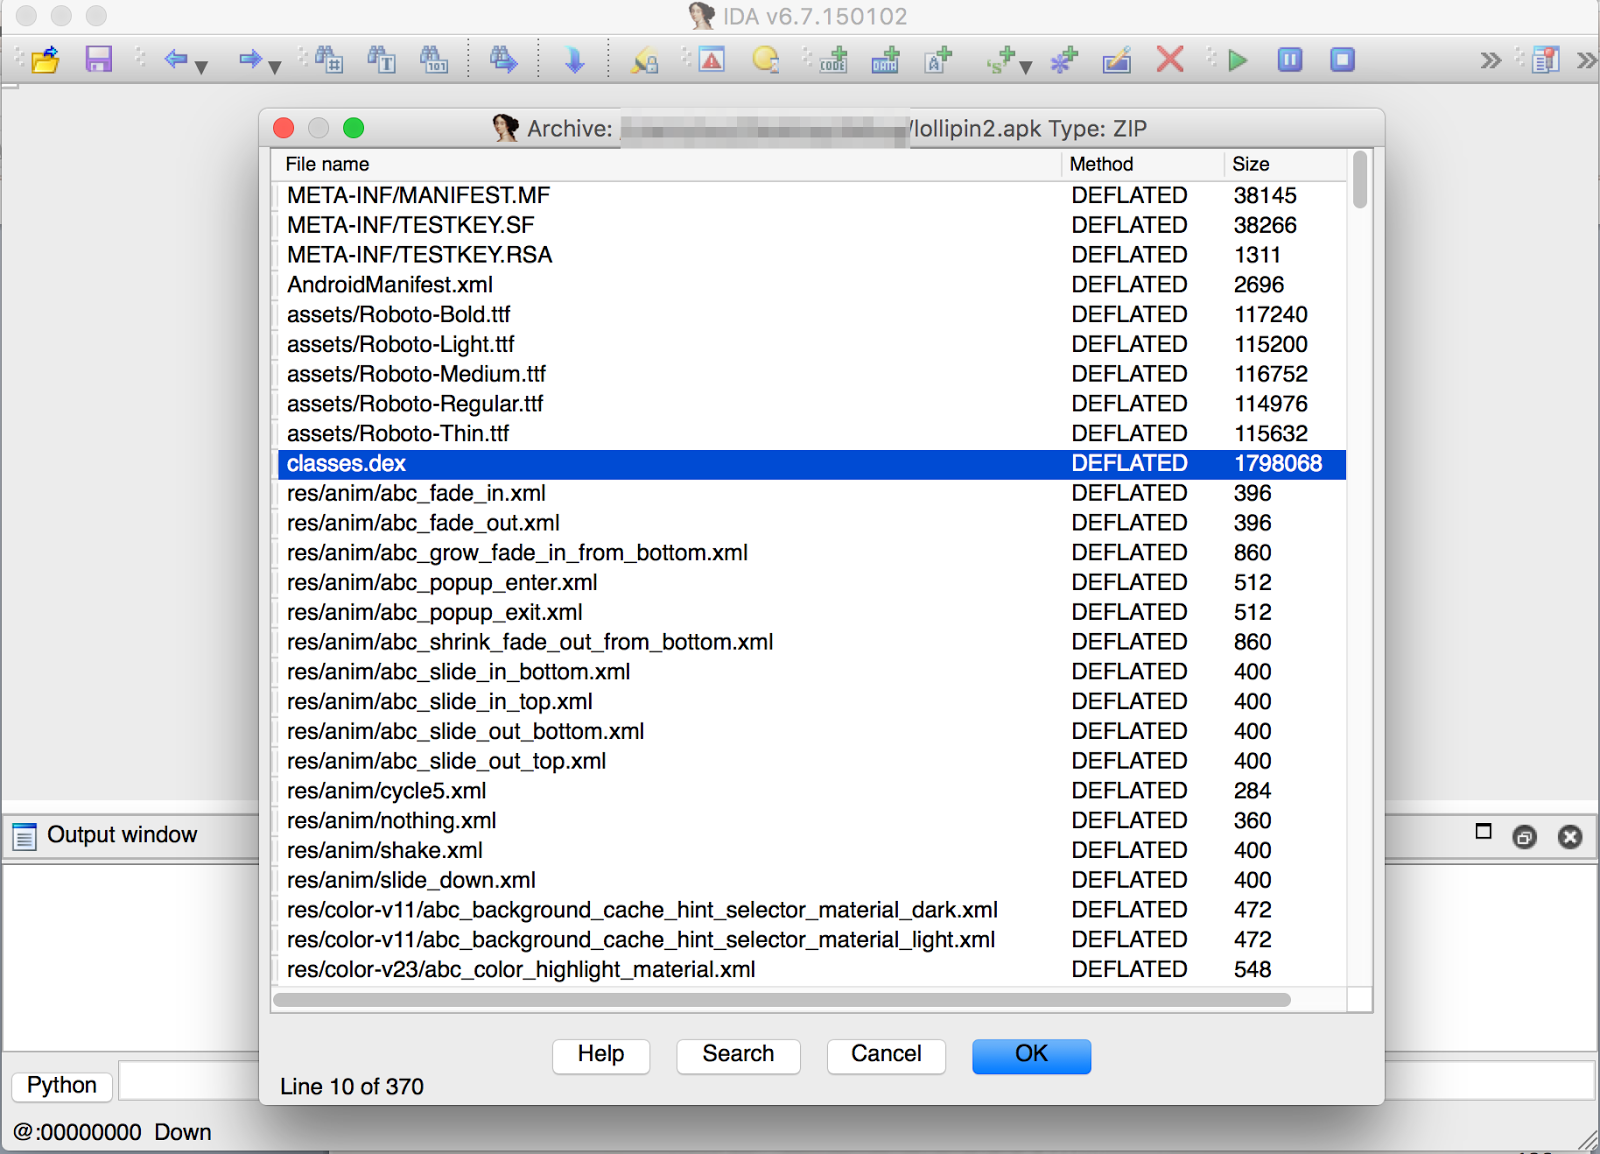Click the Save database floppy icon
1600x1154 pixels.
[98, 59]
